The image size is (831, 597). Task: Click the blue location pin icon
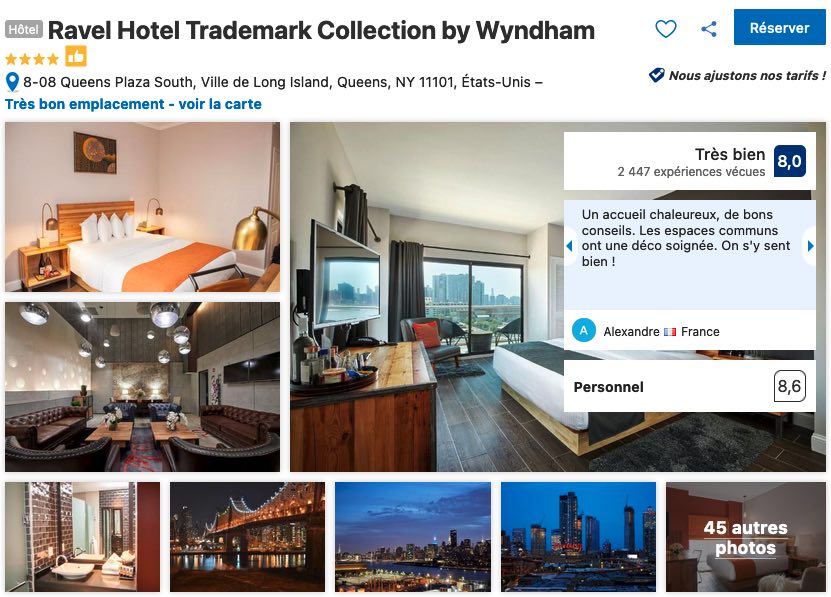12,82
